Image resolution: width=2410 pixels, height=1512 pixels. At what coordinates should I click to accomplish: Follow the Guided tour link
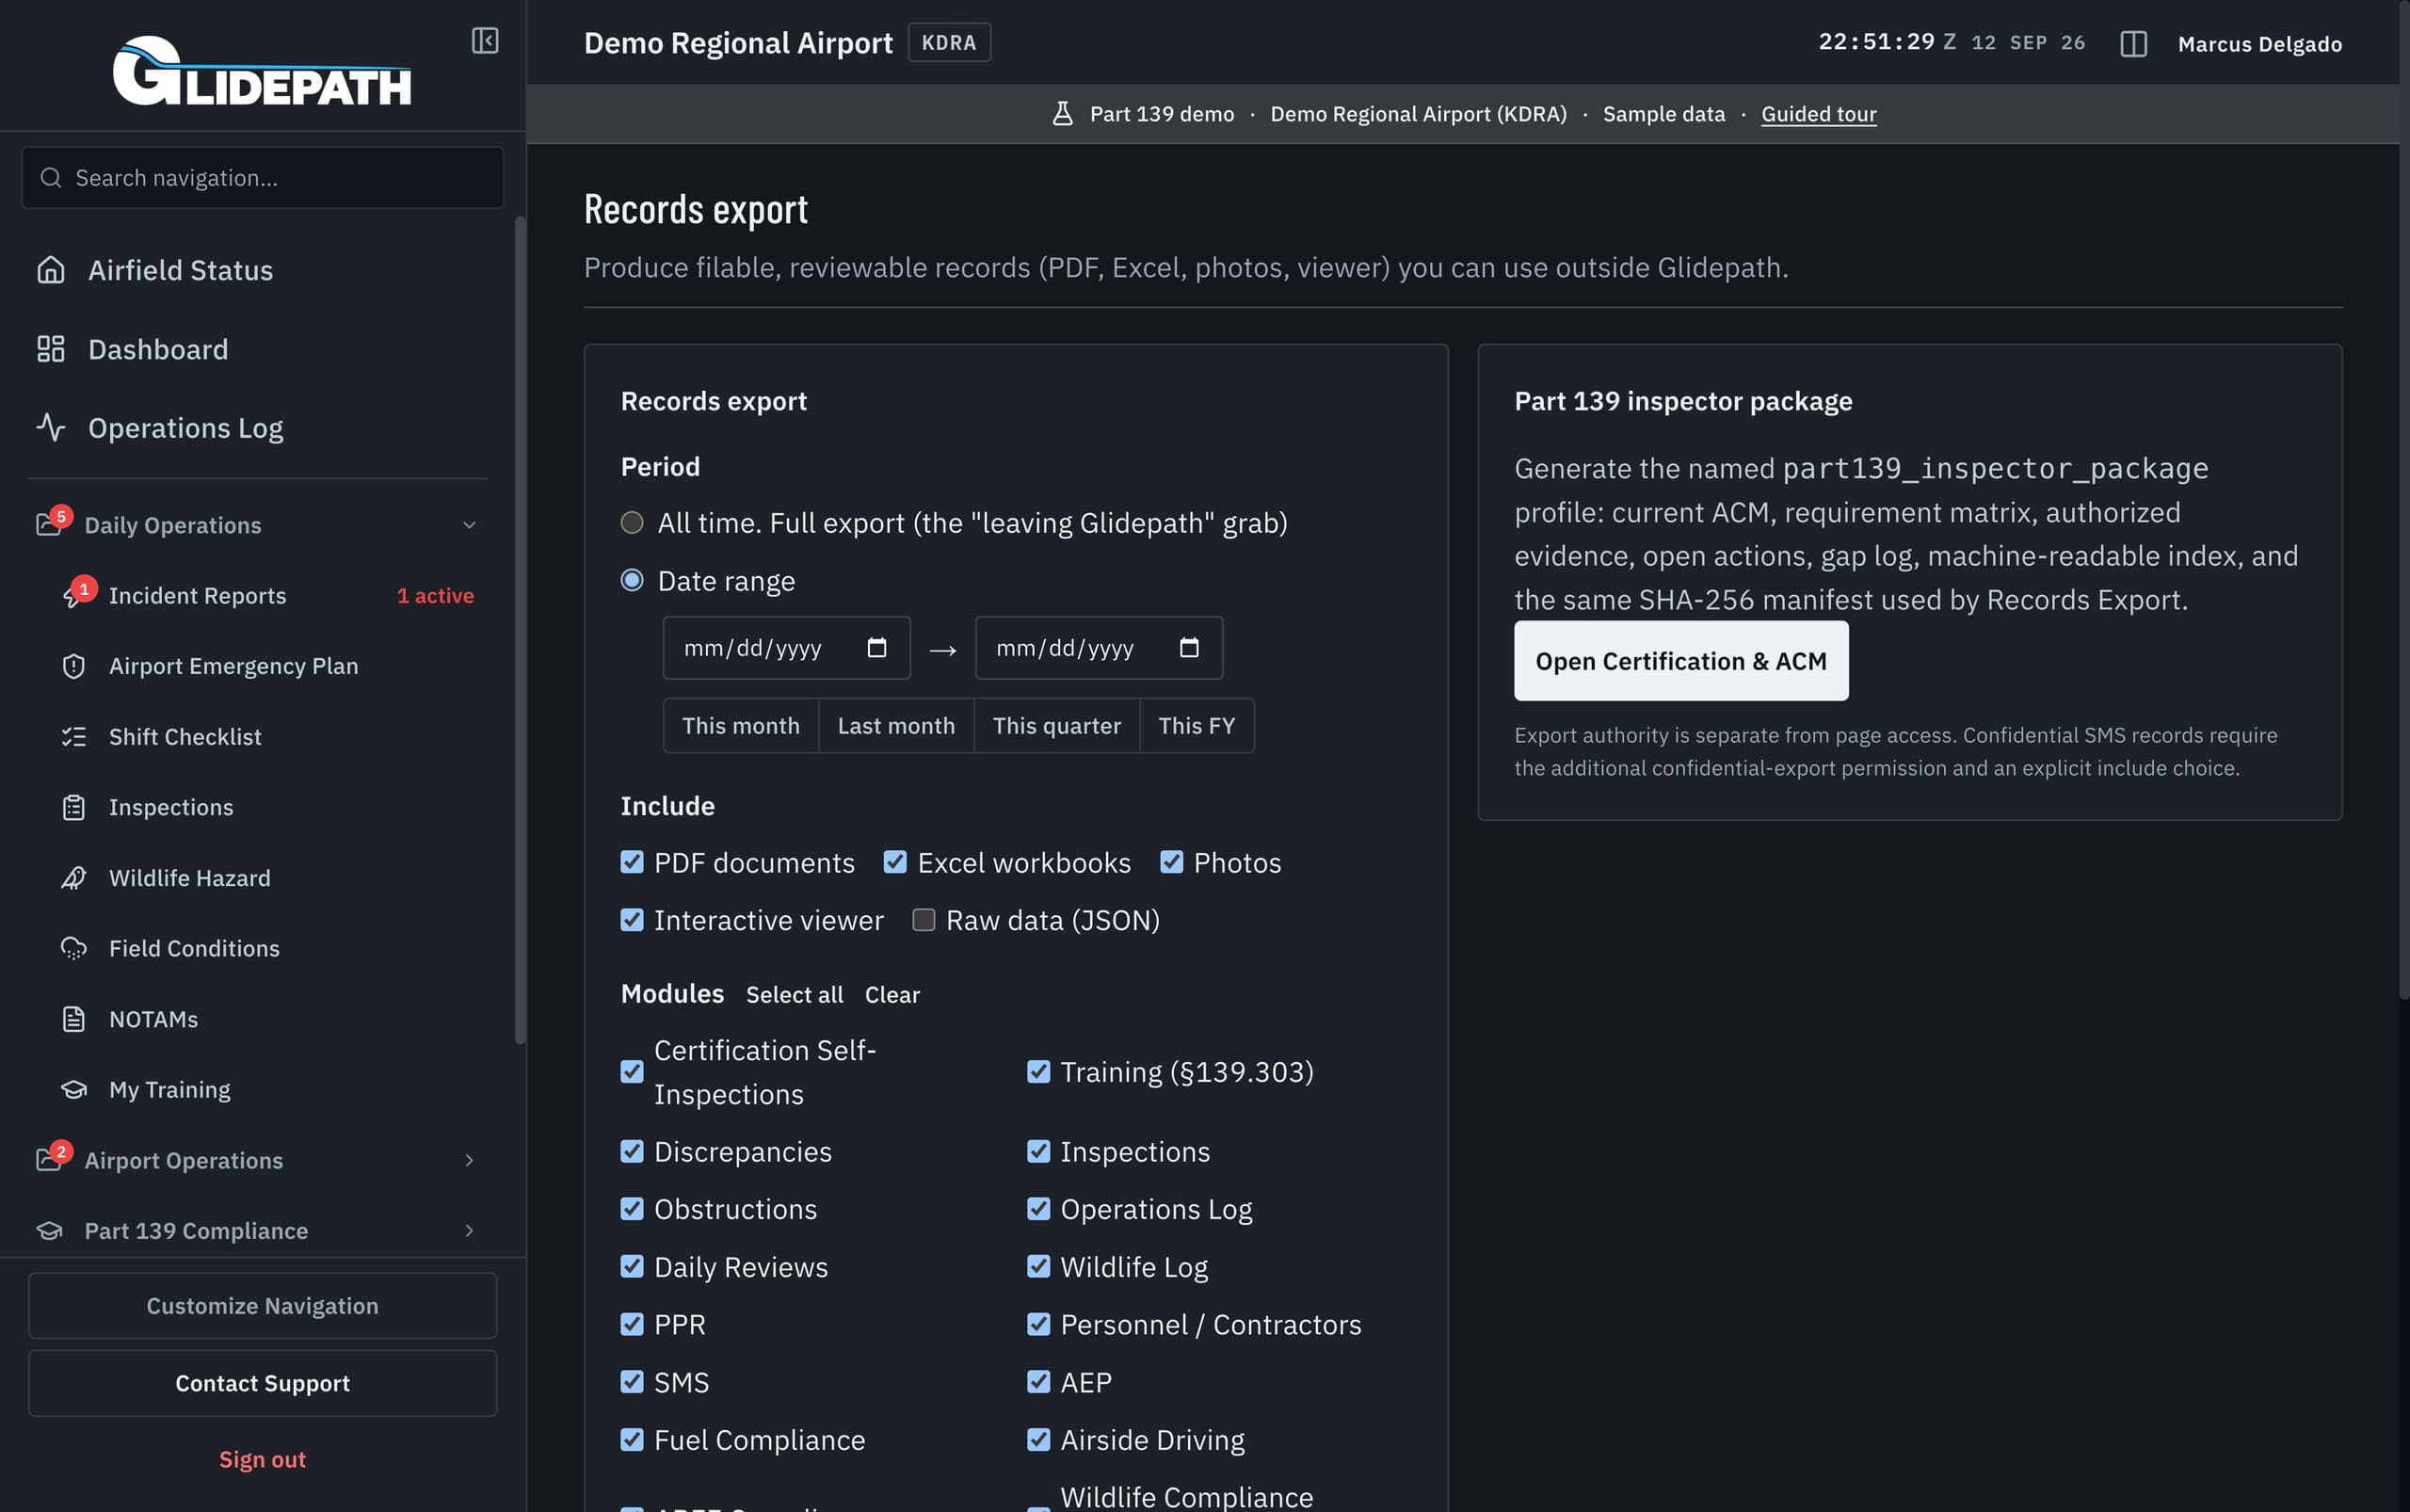click(x=1818, y=114)
